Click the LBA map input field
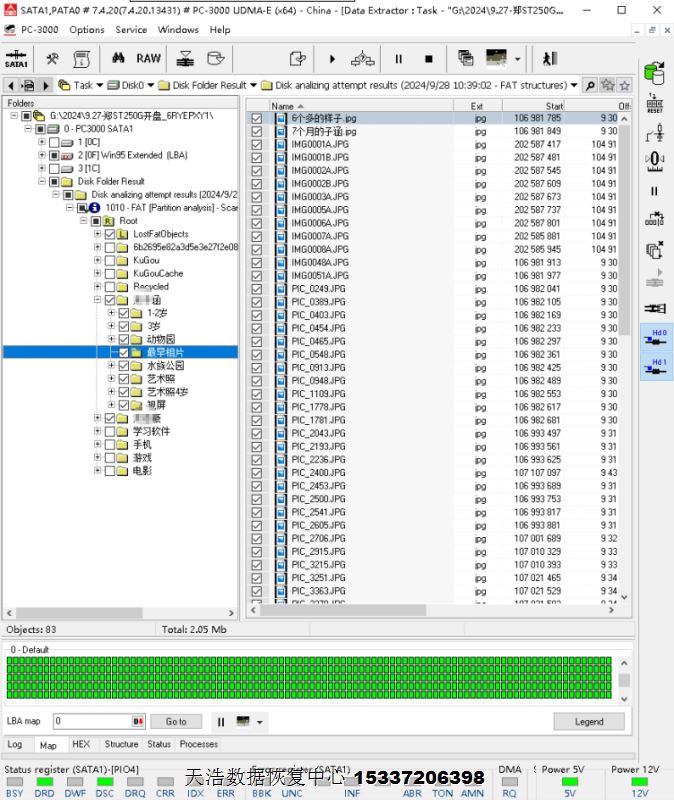Screen dimensions: 674x800 [x=93, y=721]
